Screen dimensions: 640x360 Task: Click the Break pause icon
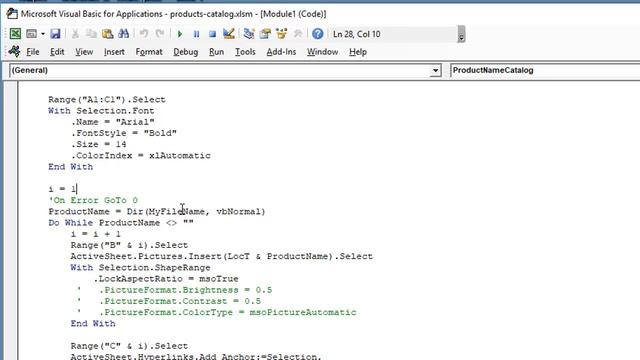[x=196, y=34]
